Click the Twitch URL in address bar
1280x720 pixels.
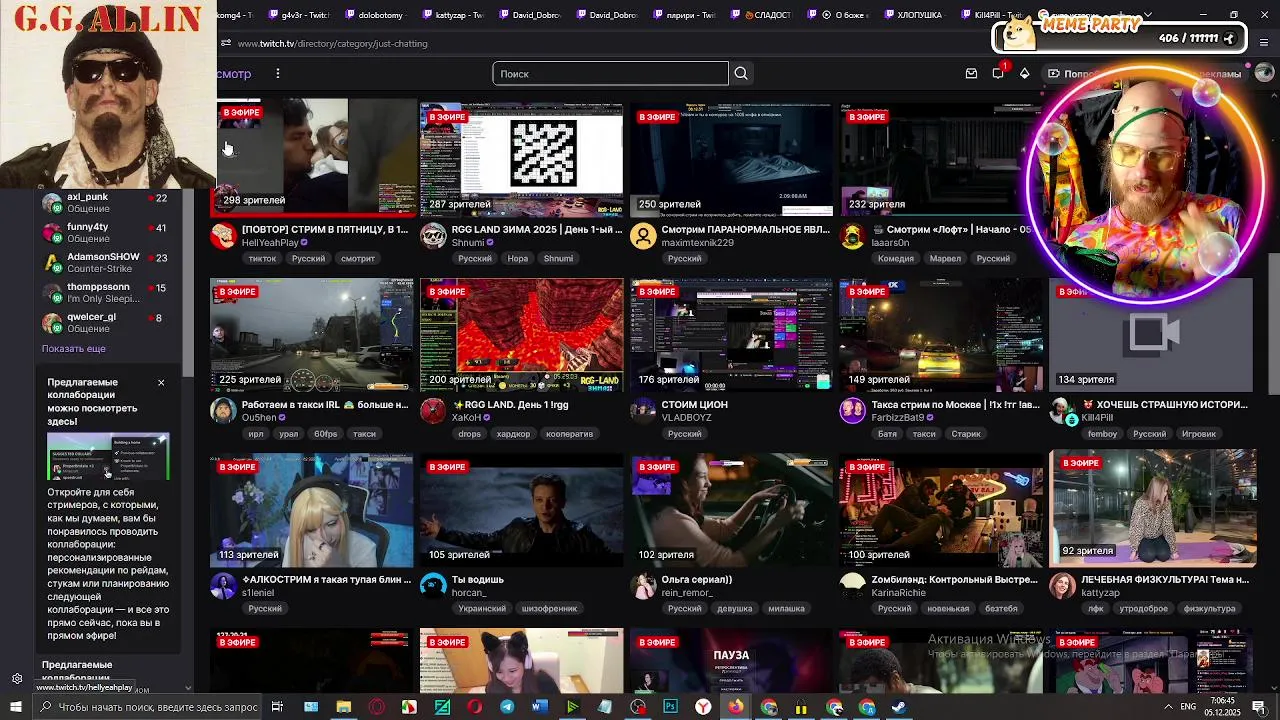[x=332, y=43]
